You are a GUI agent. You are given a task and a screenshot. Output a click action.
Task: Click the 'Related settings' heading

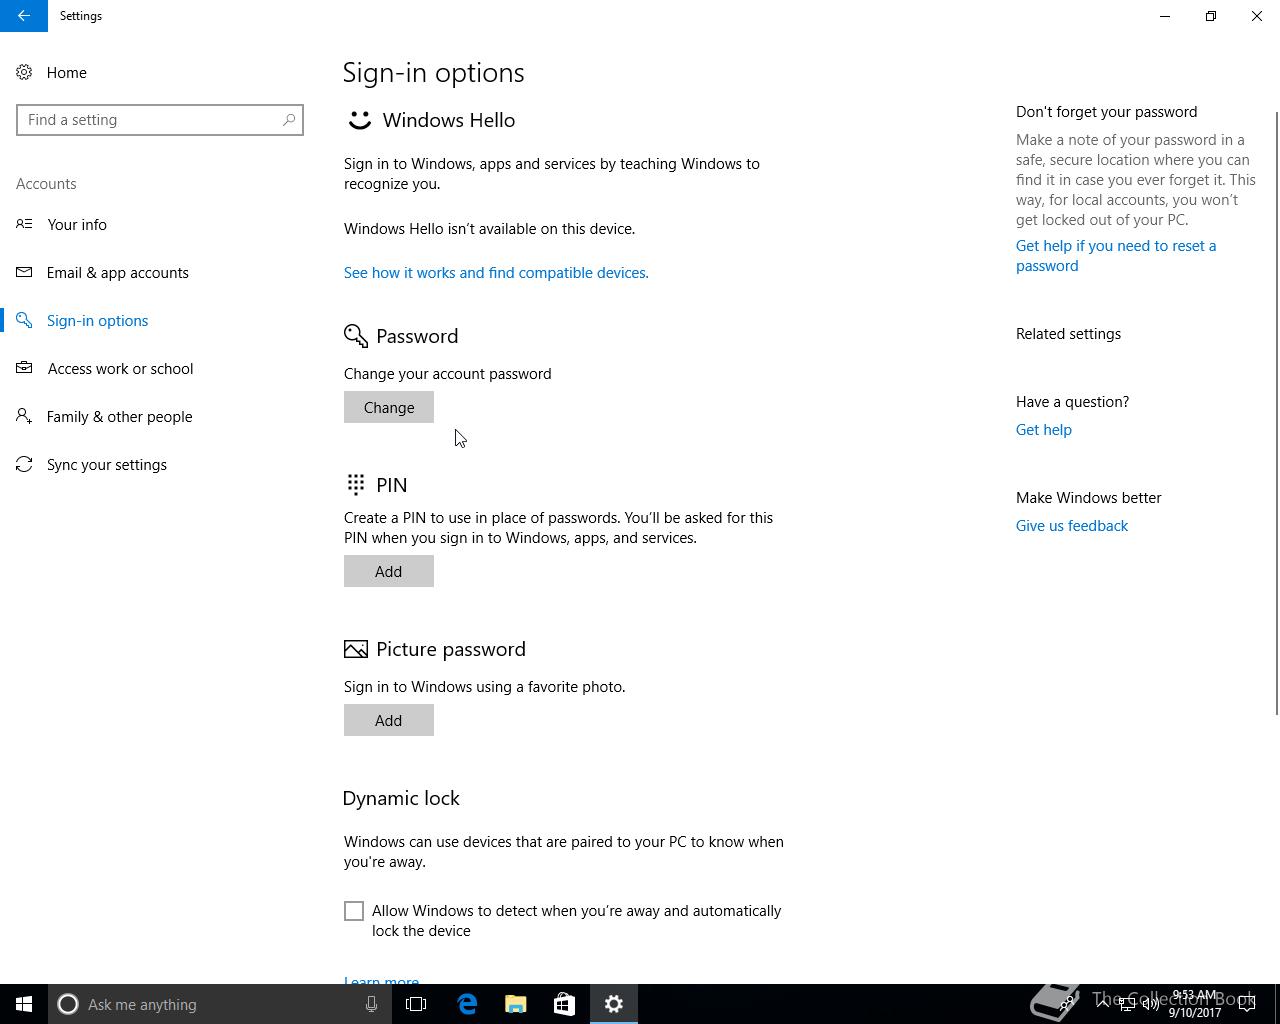[1069, 334]
